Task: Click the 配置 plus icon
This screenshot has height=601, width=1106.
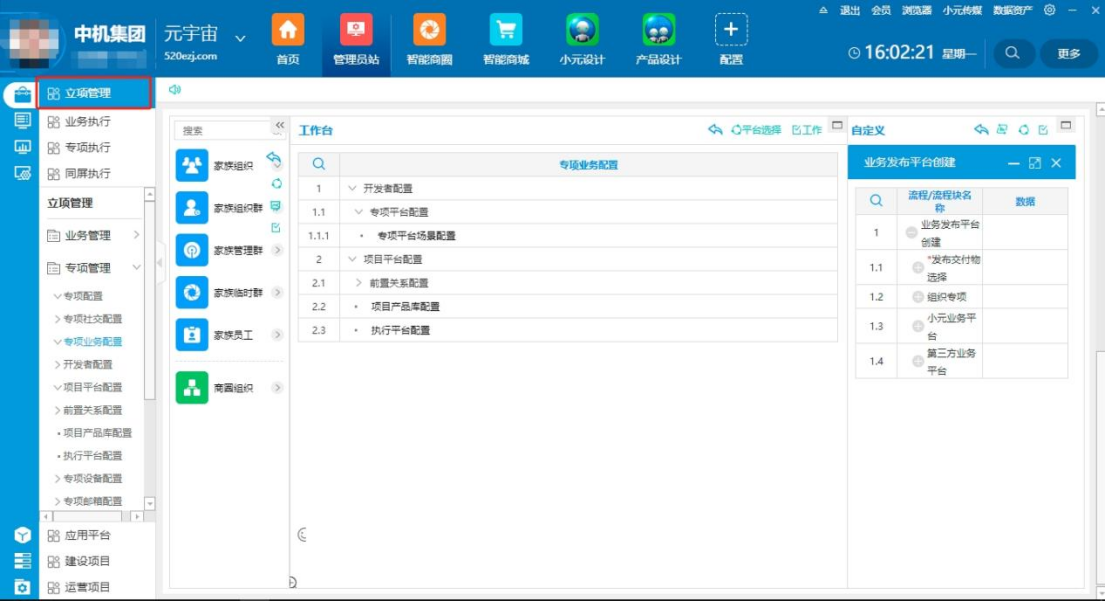Action: coord(731,30)
